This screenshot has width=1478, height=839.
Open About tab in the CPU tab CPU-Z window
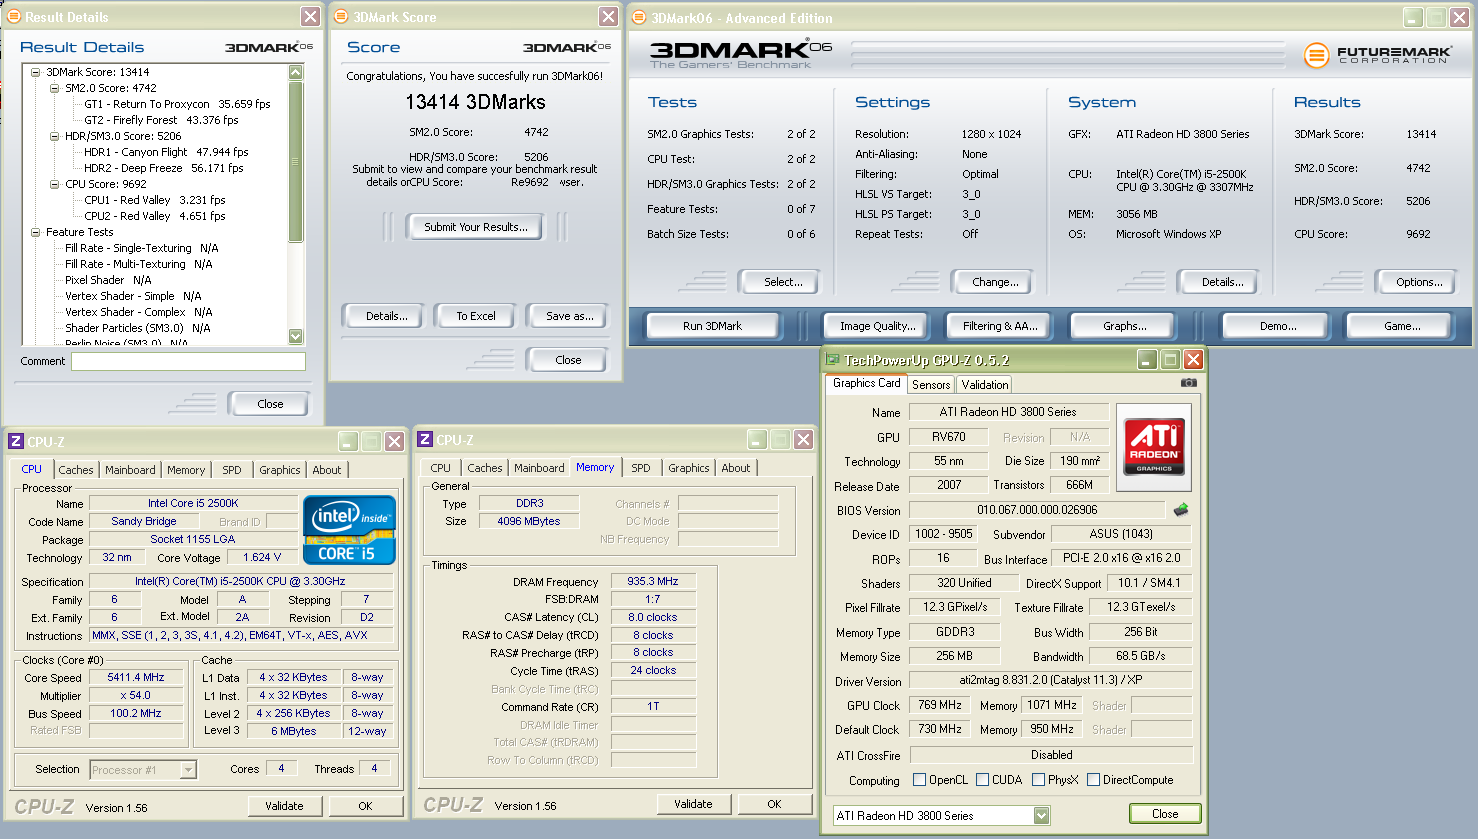coord(327,470)
